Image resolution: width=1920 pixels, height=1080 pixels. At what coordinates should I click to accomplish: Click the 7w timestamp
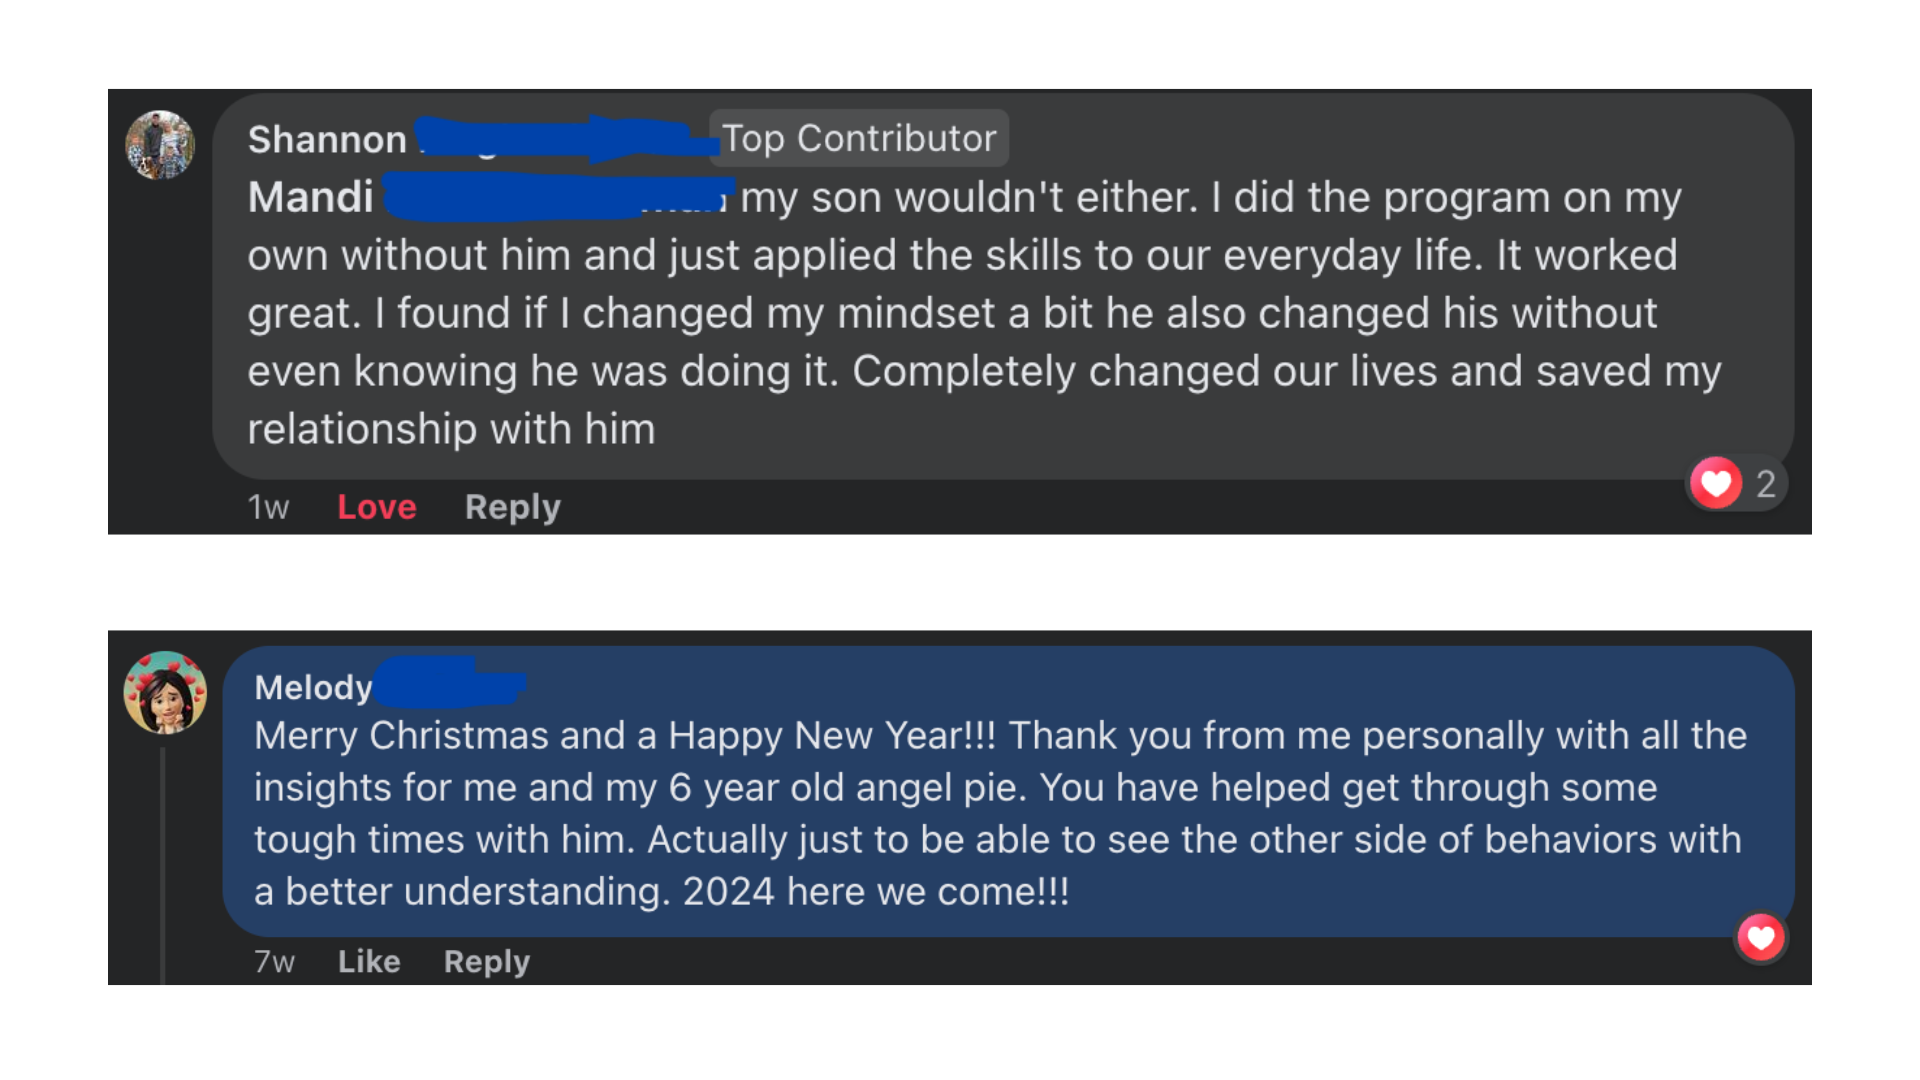click(274, 961)
